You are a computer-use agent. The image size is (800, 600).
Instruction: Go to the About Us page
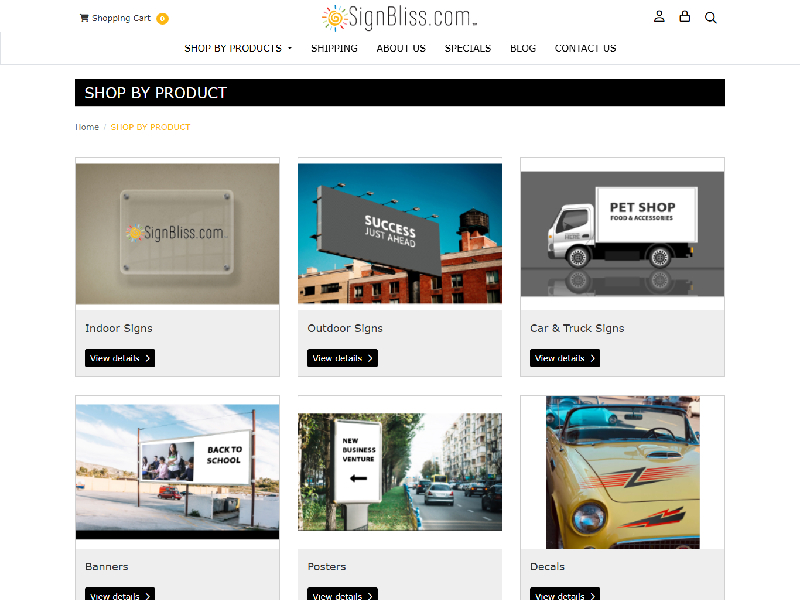point(401,48)
